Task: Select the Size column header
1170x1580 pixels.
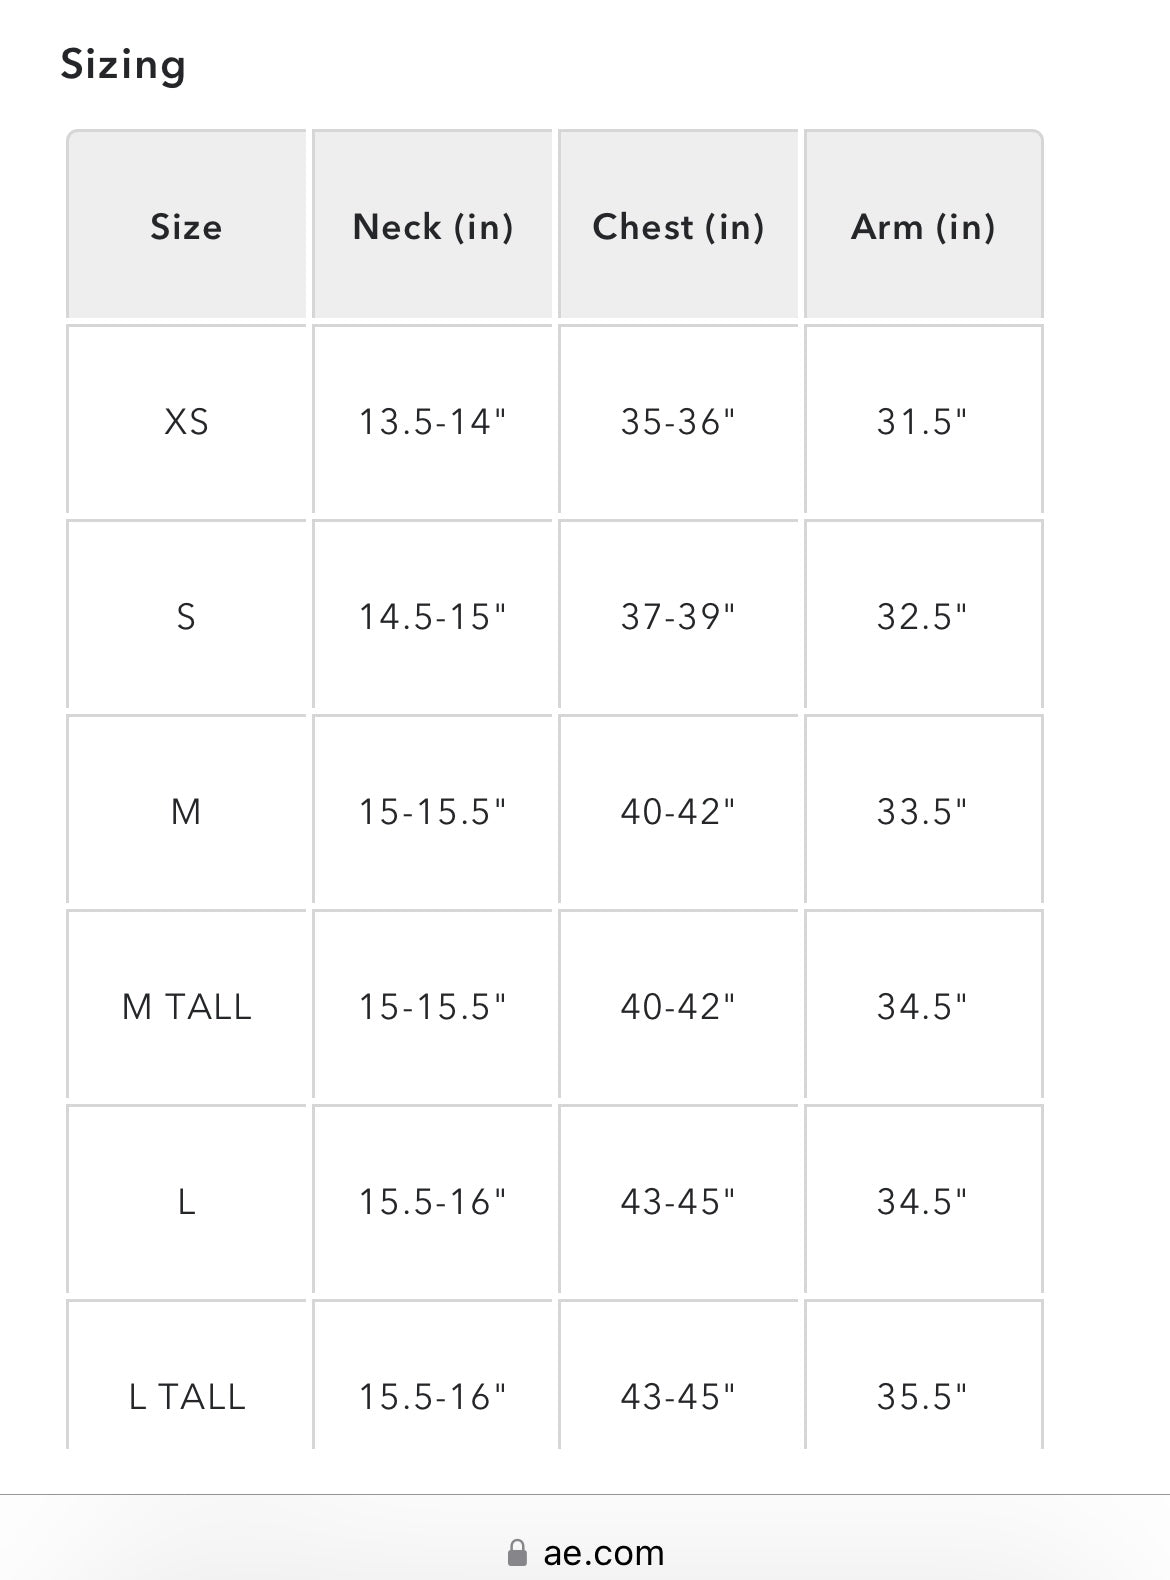Action: pos(186,225)
